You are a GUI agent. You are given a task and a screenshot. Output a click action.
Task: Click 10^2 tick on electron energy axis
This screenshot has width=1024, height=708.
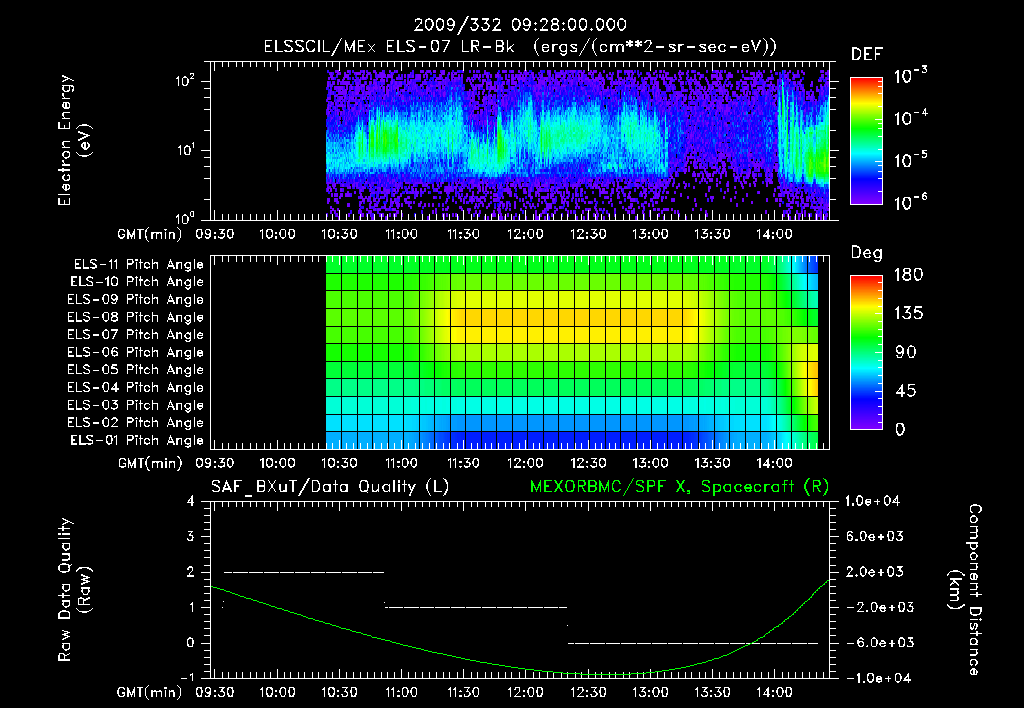tap(185, 82)
